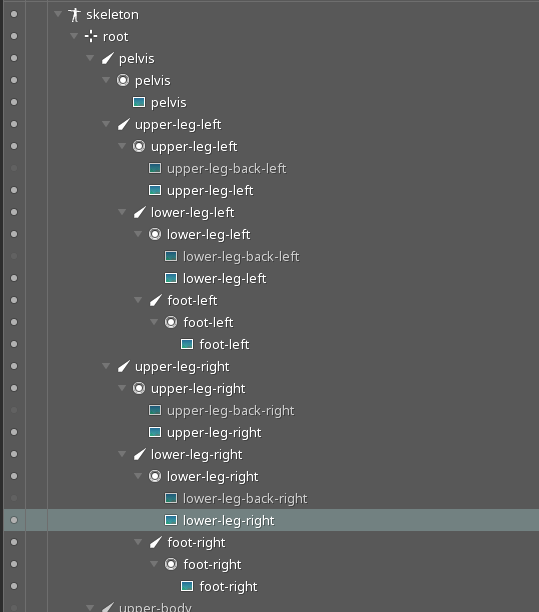Click the foot-left bone icon
This screenshot has height=612, width=539.
pos(155,300)
